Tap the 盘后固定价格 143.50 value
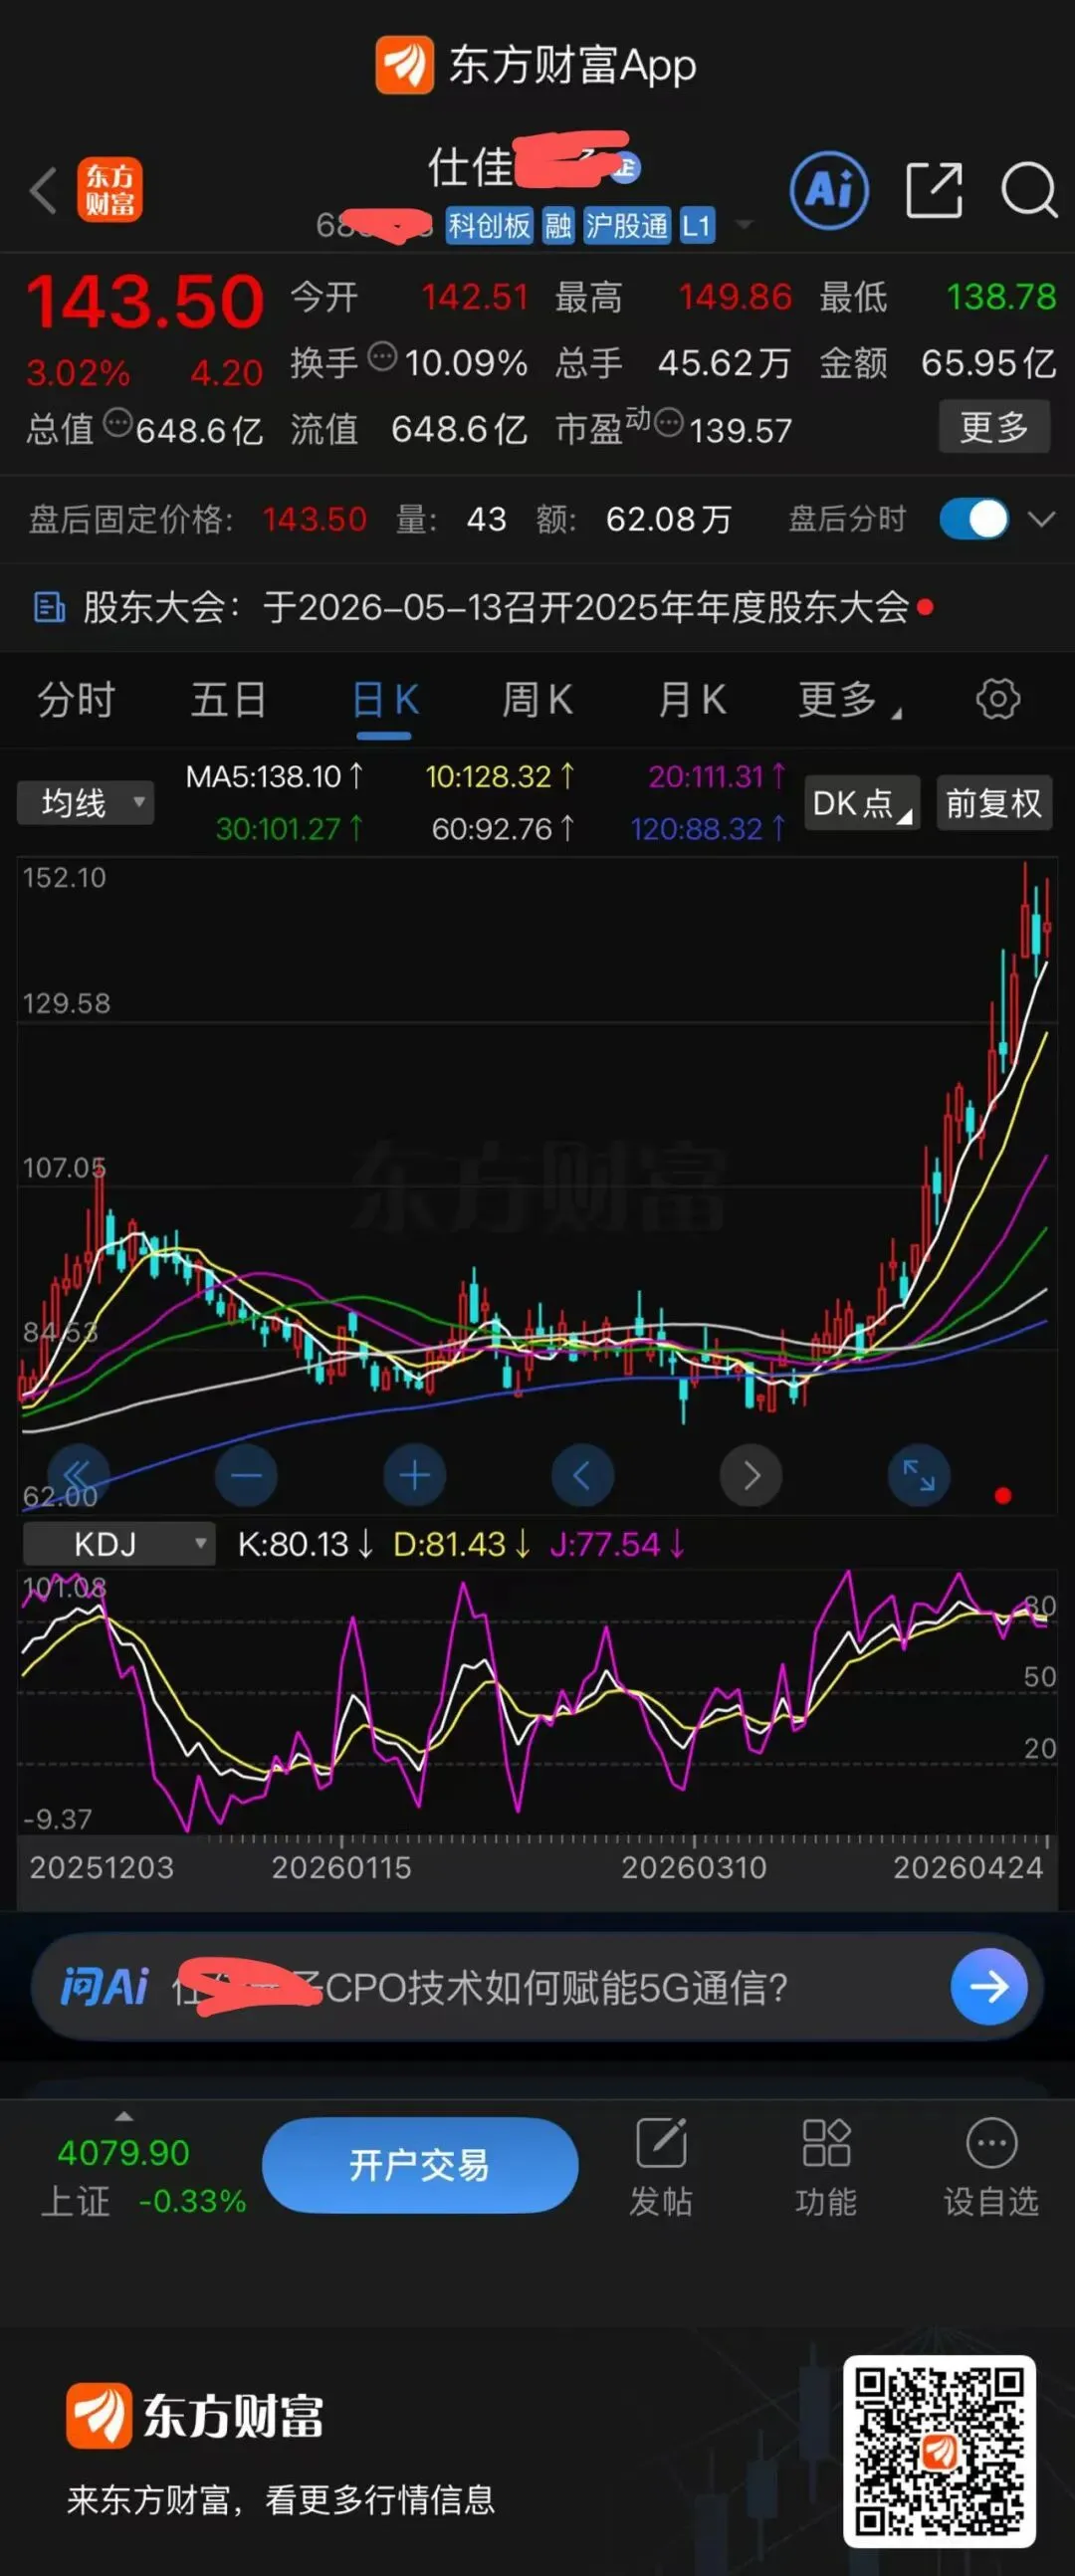 click(x=314, y=519)
